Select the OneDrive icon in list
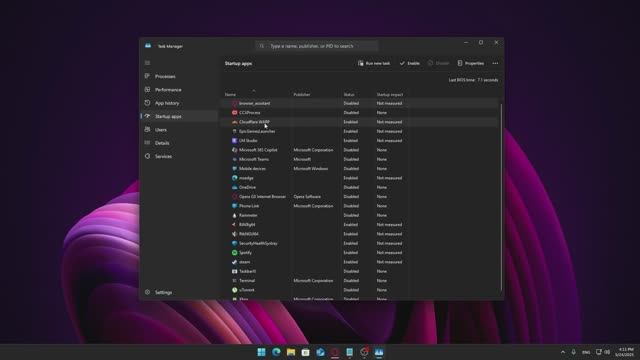640x360 pixels. coord(234,187)
